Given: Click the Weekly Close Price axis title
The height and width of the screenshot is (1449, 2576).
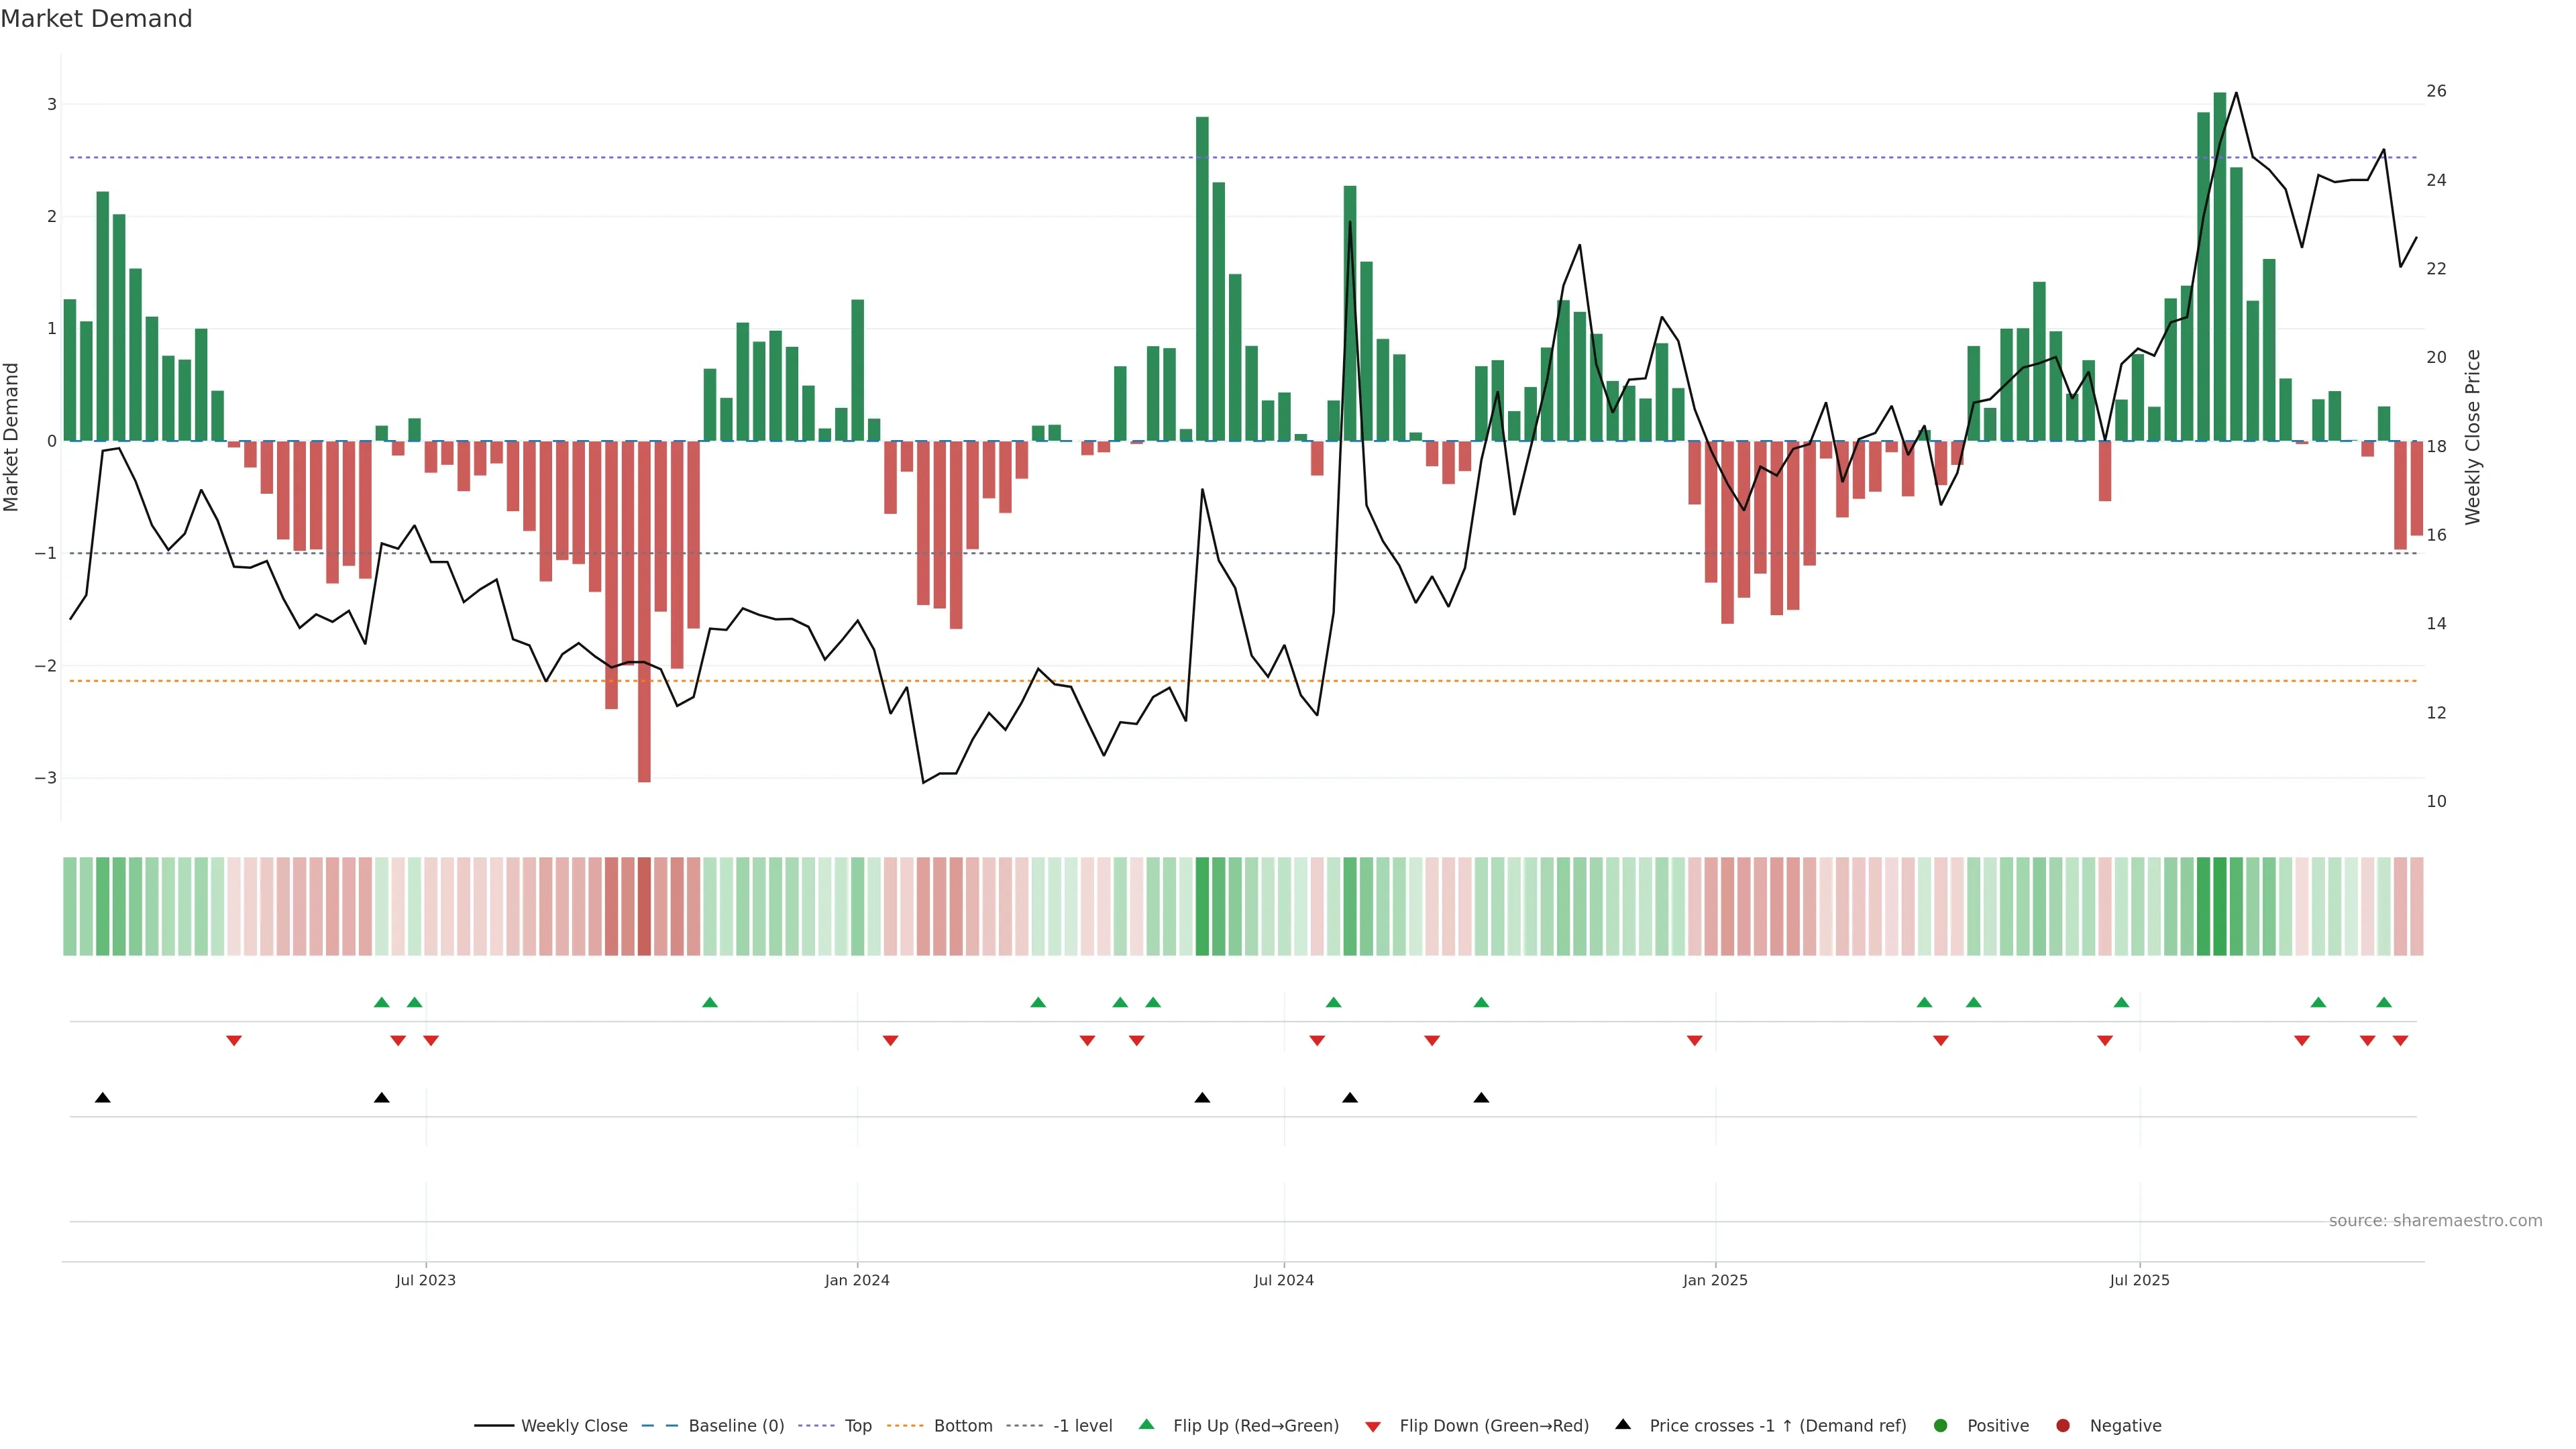Looking at the screenshot, I should [x=2473, y=437].
